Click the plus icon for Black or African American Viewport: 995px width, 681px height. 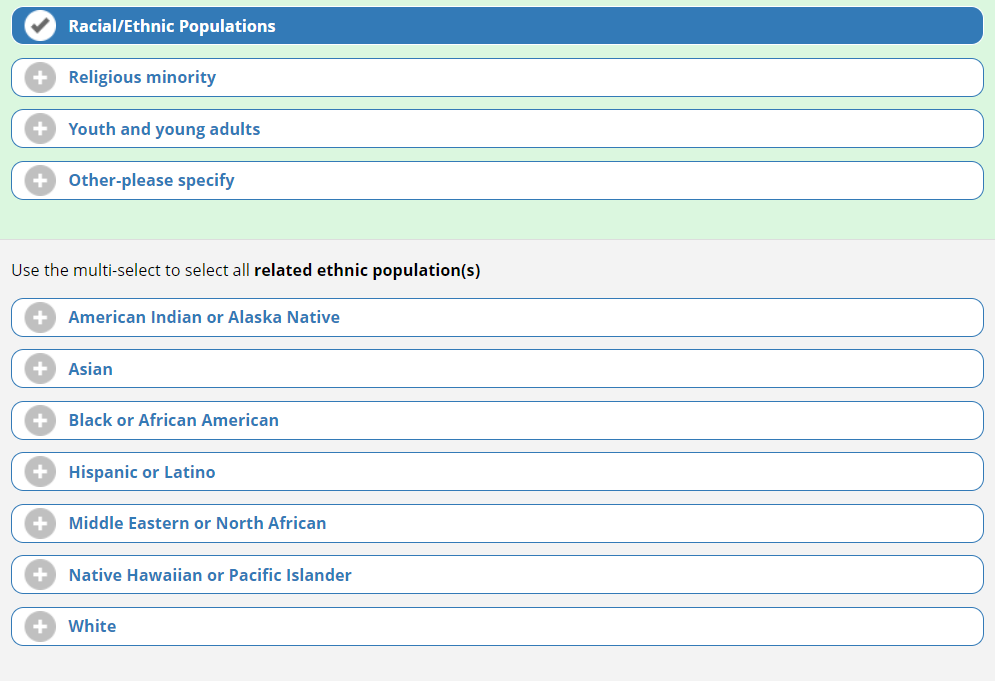click(40, 421)
